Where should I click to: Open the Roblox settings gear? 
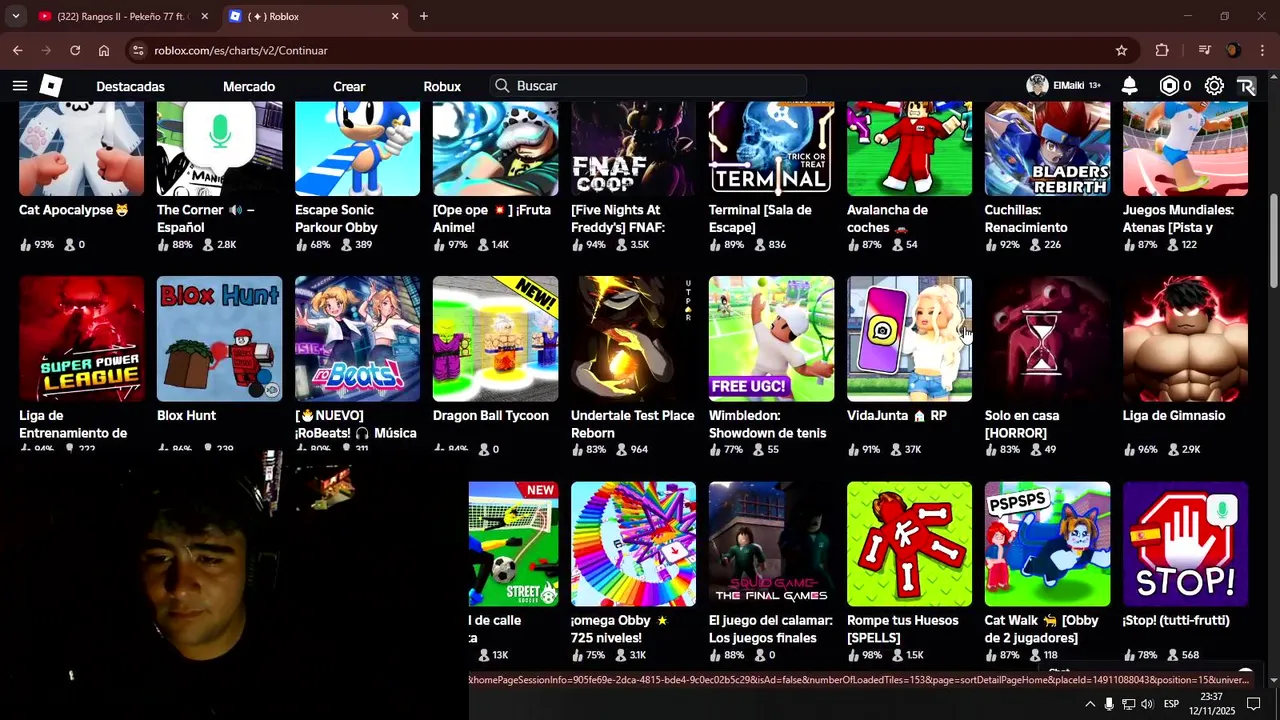point(1214,86)
